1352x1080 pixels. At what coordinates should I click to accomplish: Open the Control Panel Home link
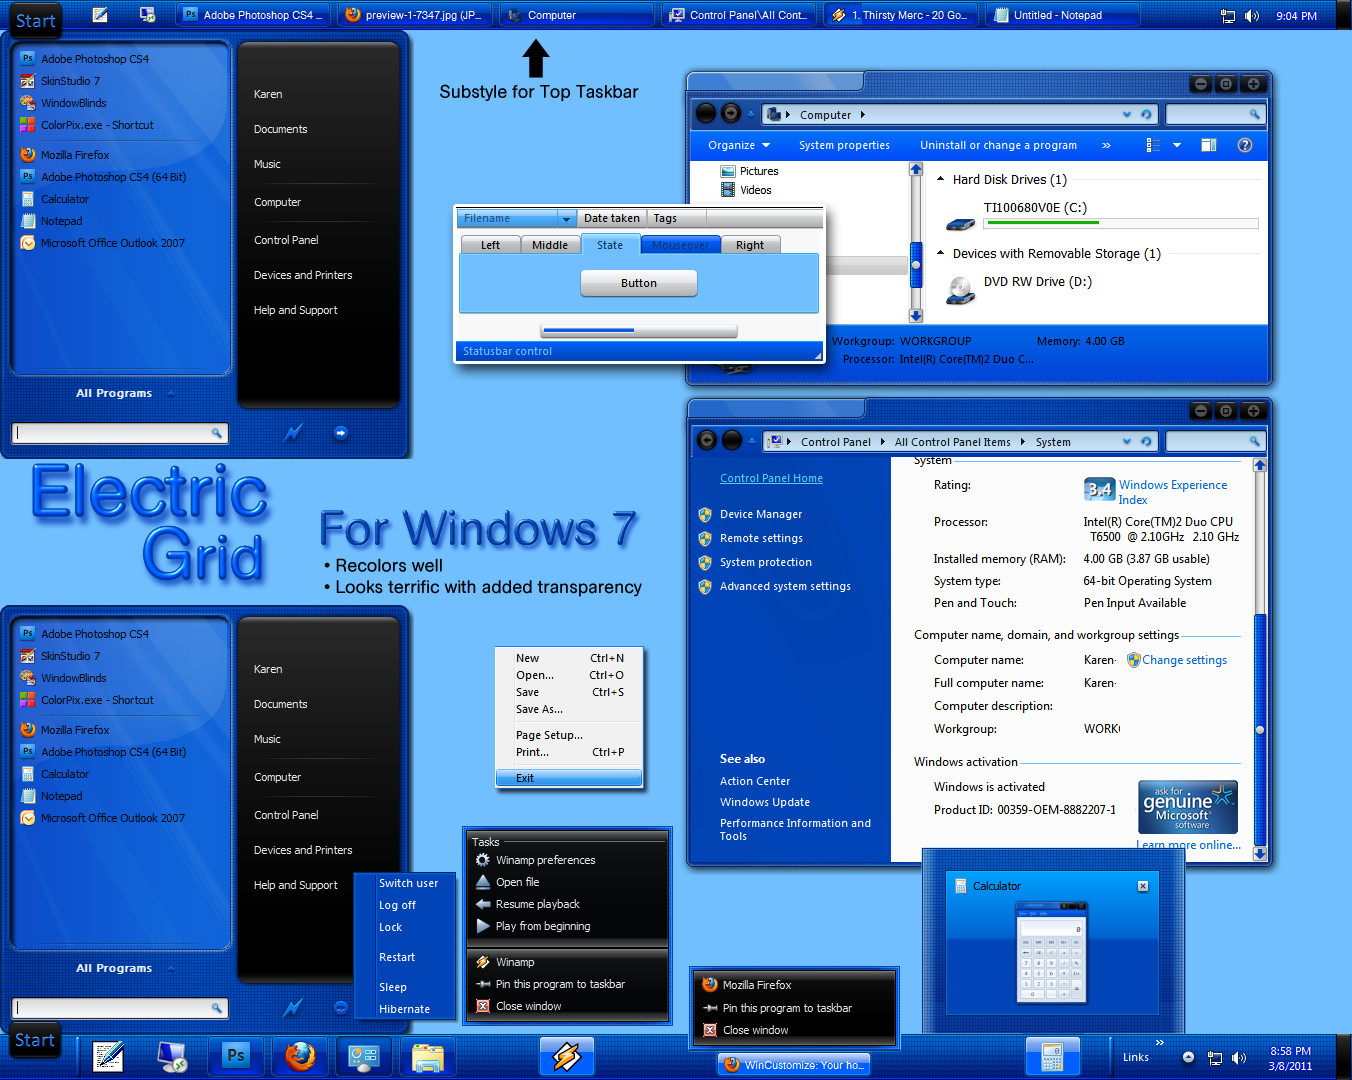(x=771, y=478)
